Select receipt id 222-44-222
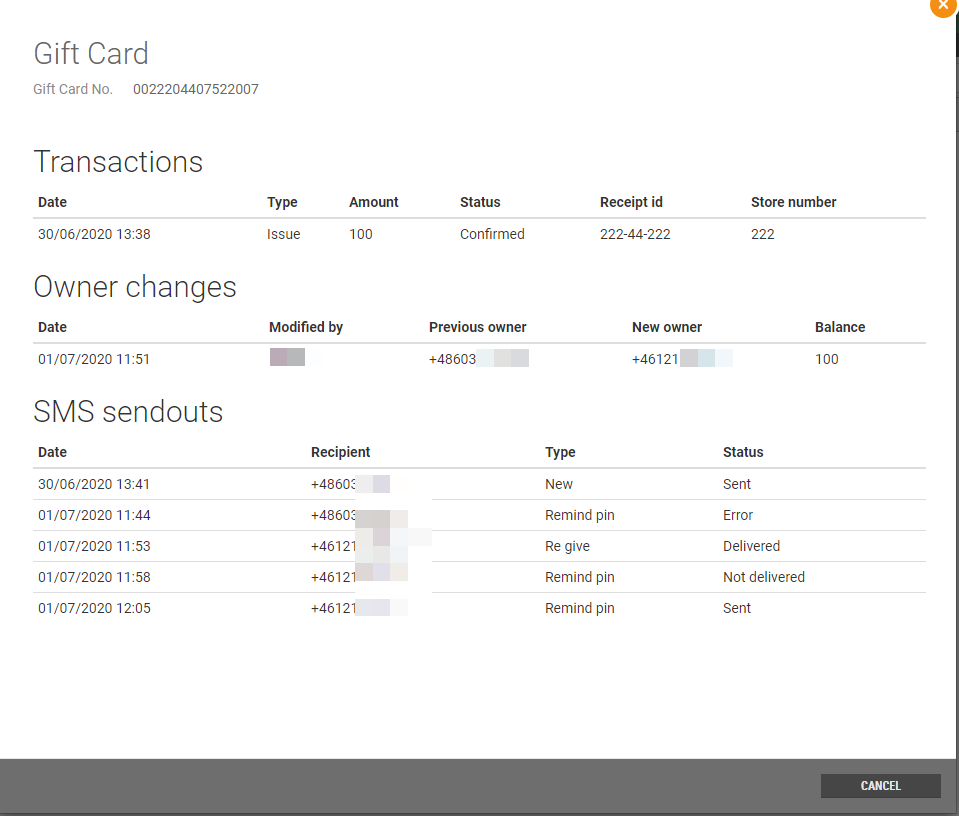 (x=635, y=234)
